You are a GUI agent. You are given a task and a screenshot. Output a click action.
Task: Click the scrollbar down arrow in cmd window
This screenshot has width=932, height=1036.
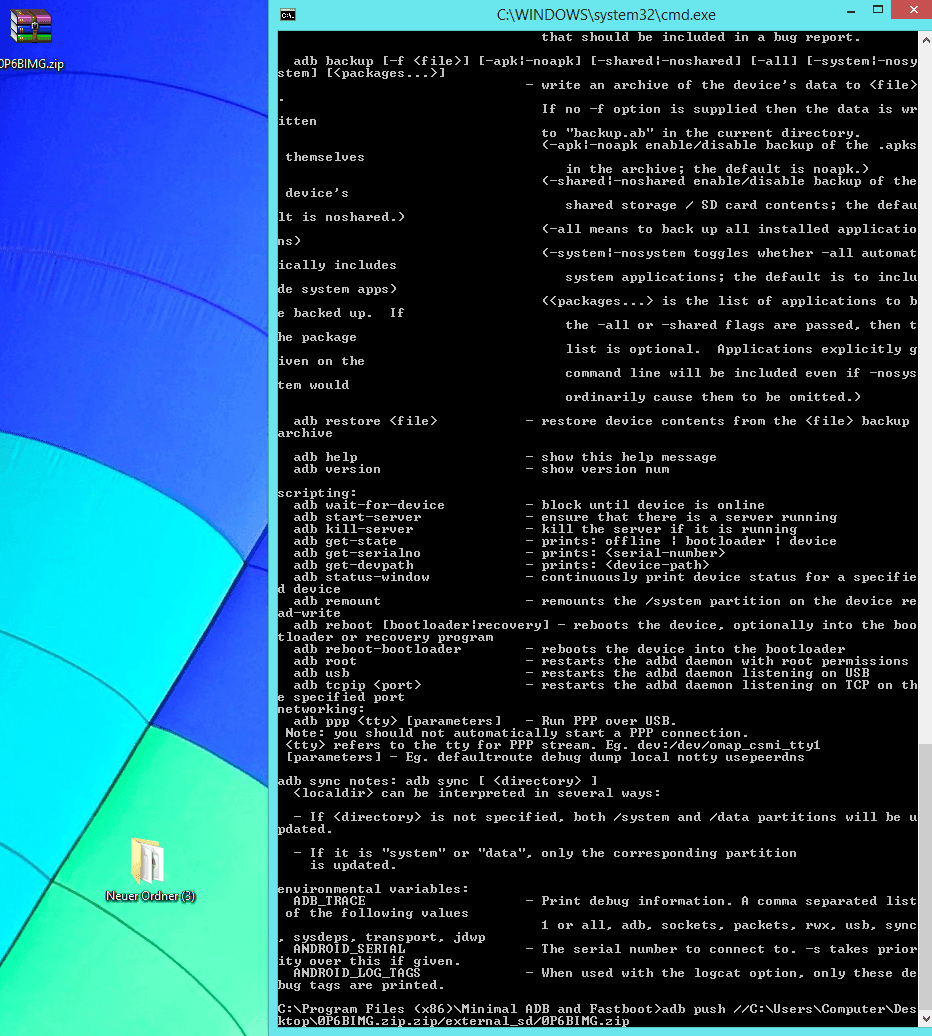point(926,1018)
